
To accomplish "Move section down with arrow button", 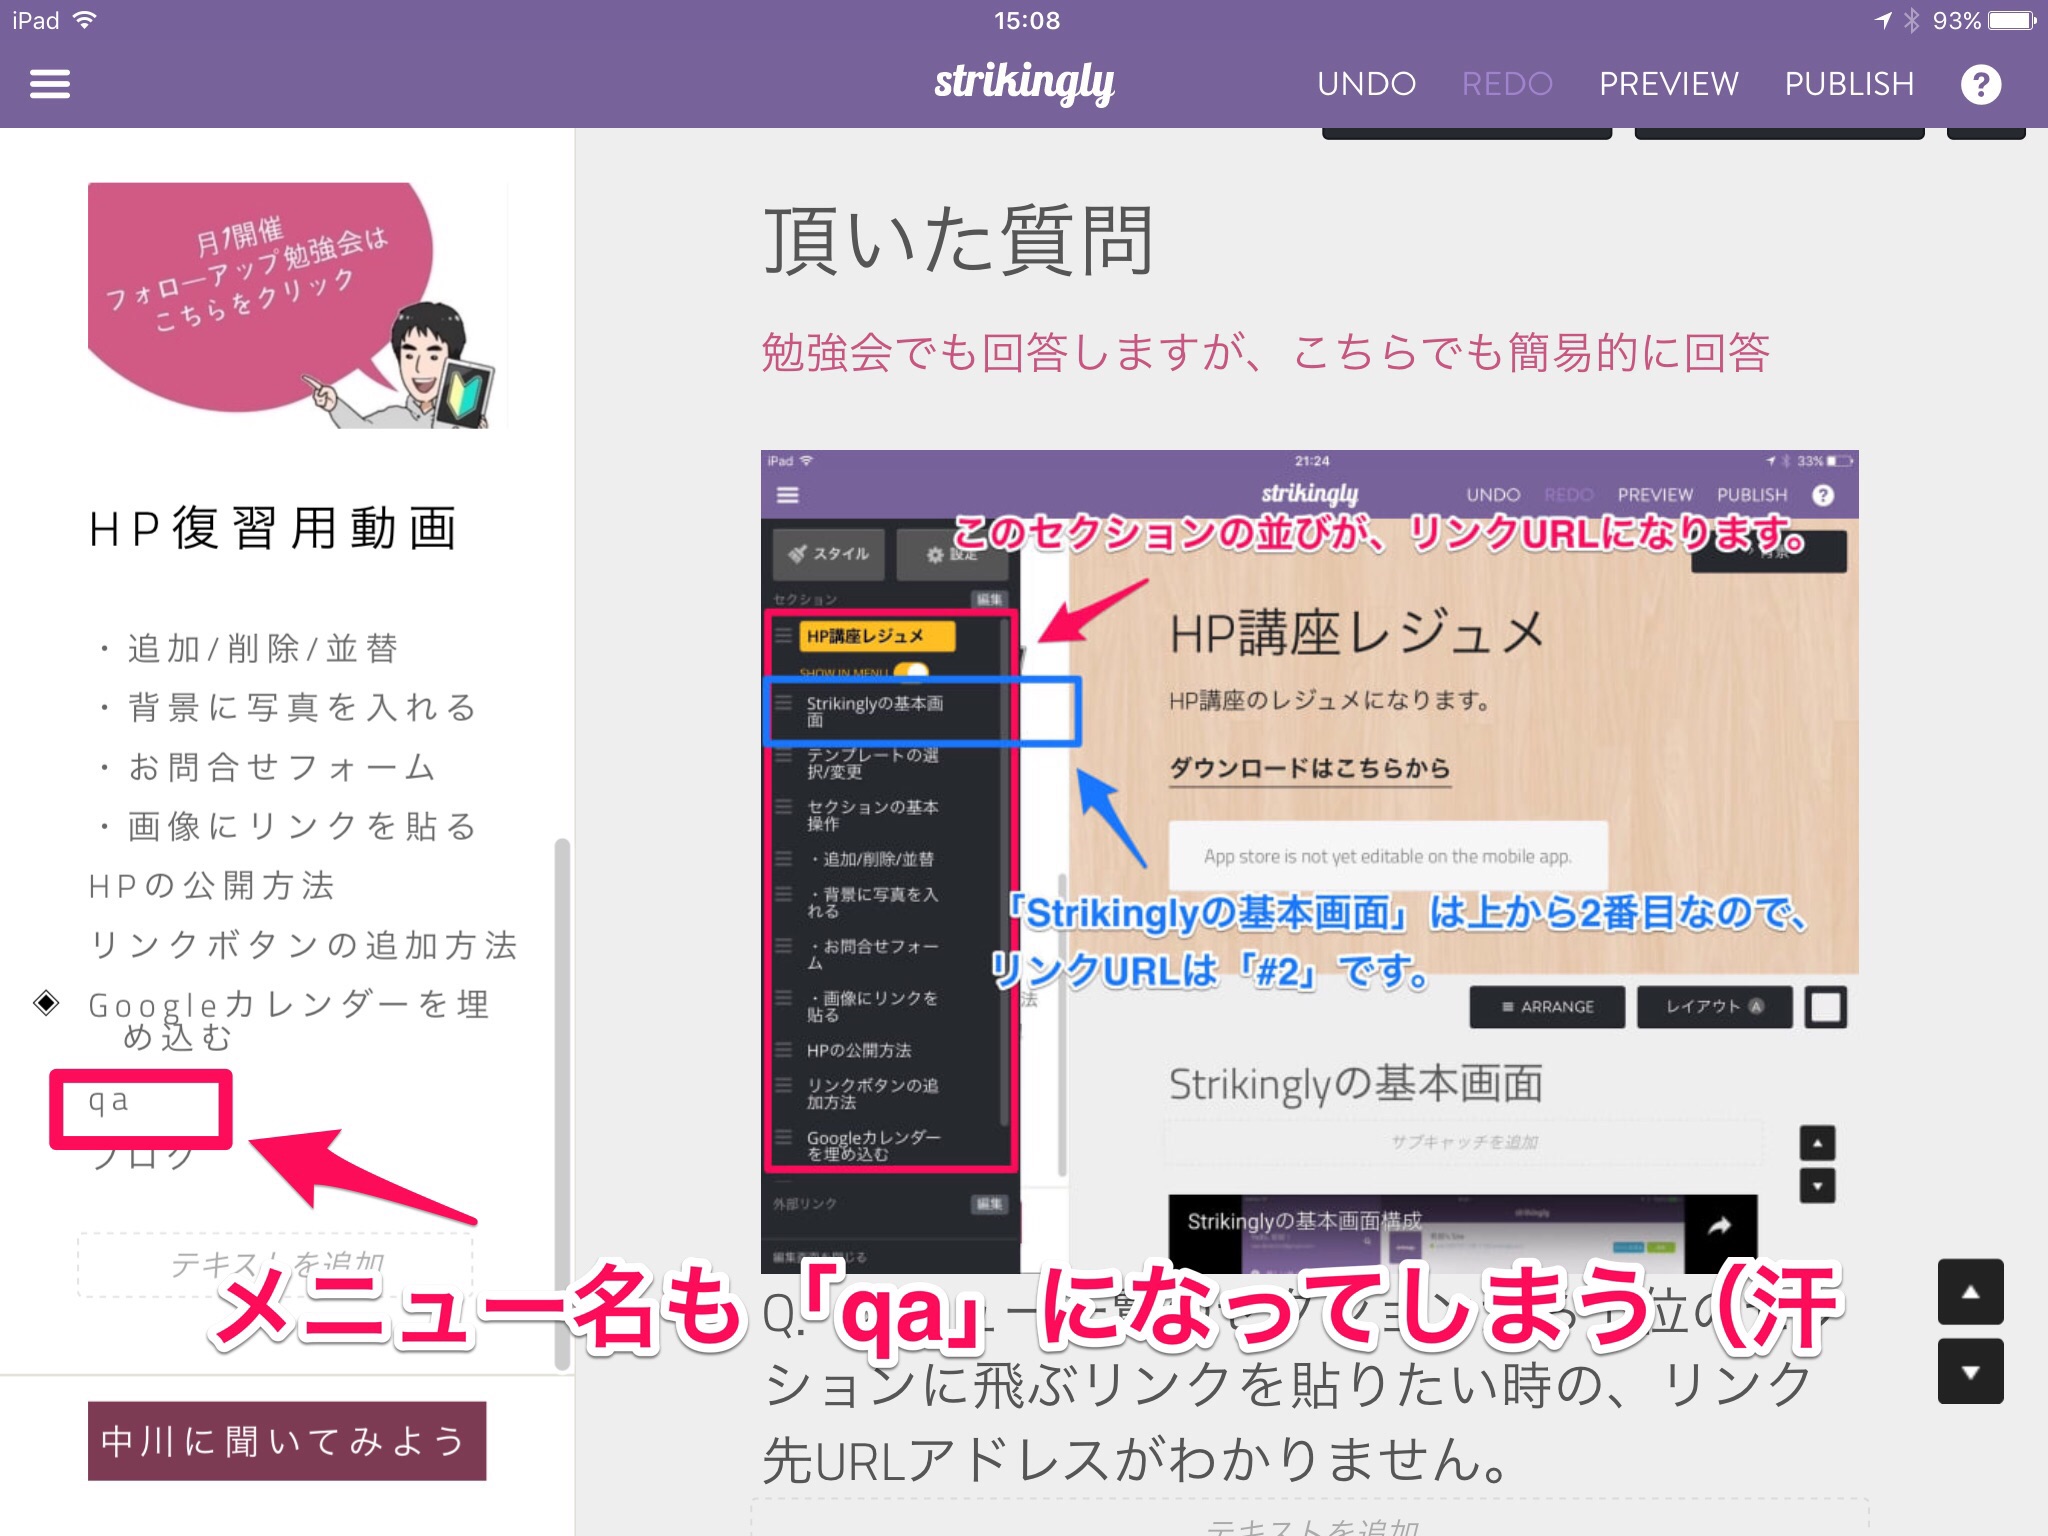I will (x=1970, y=1371).
